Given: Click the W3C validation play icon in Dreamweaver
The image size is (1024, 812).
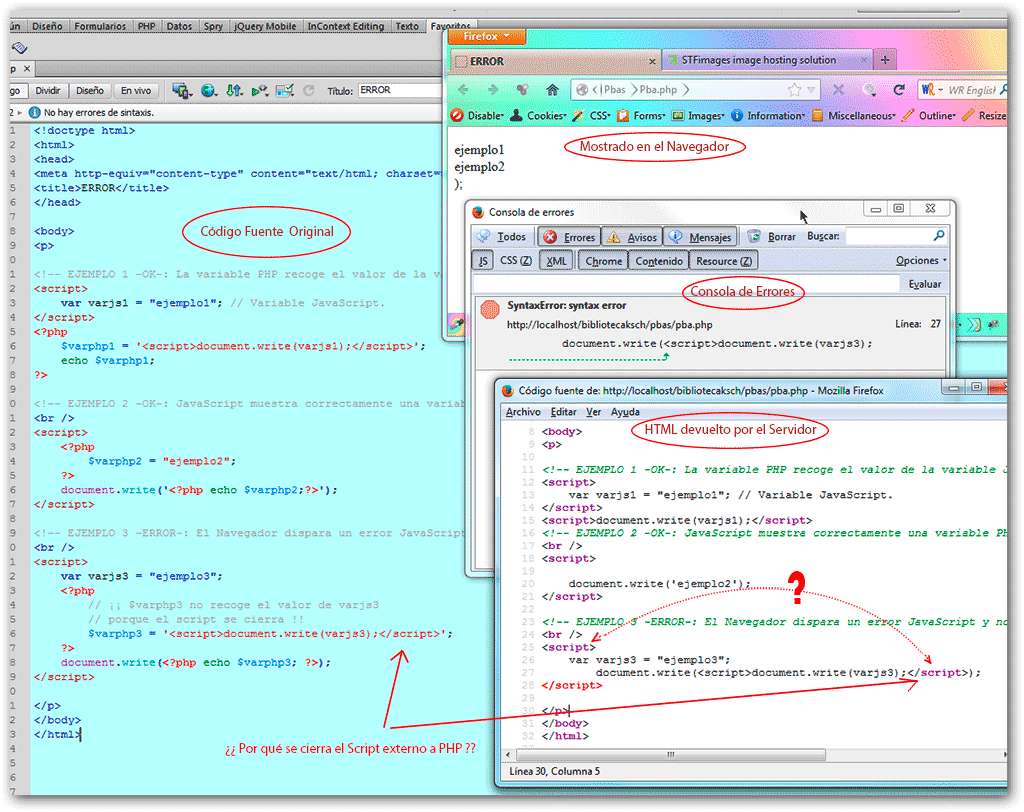Looking at the screenshot, I should click(x=259, y=91).
